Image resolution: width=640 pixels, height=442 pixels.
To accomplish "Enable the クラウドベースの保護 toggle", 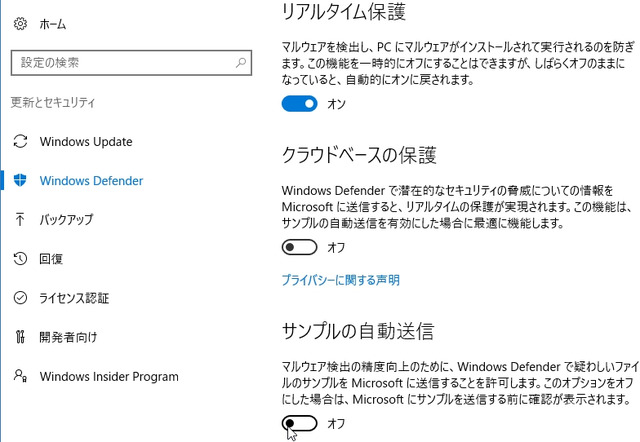I will [x=299, y=247].
